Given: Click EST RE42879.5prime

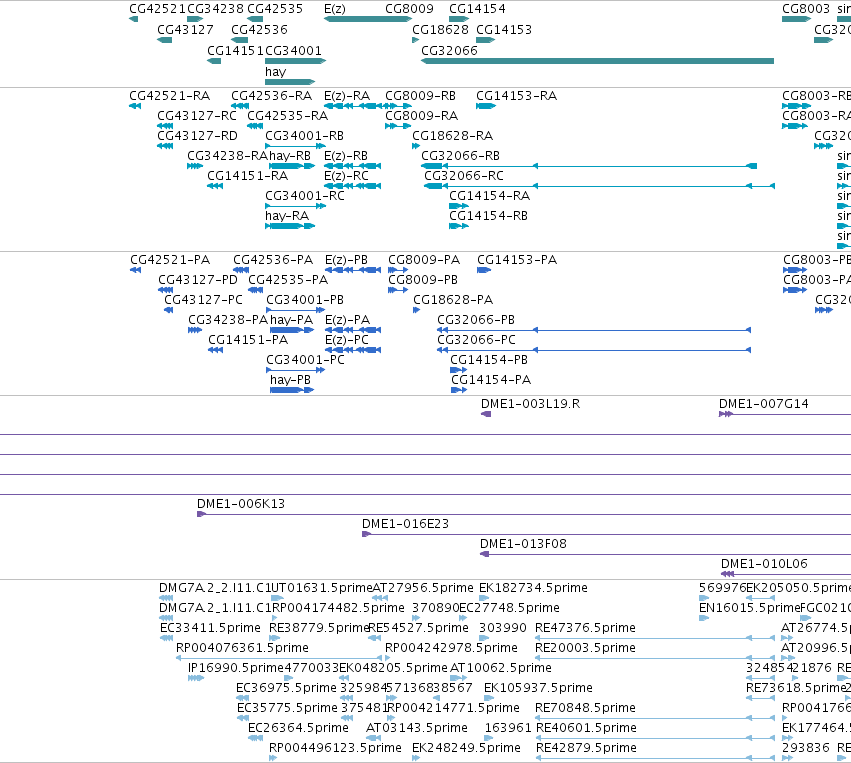Looking at the screenshot, I should click(x=655, y=758).
